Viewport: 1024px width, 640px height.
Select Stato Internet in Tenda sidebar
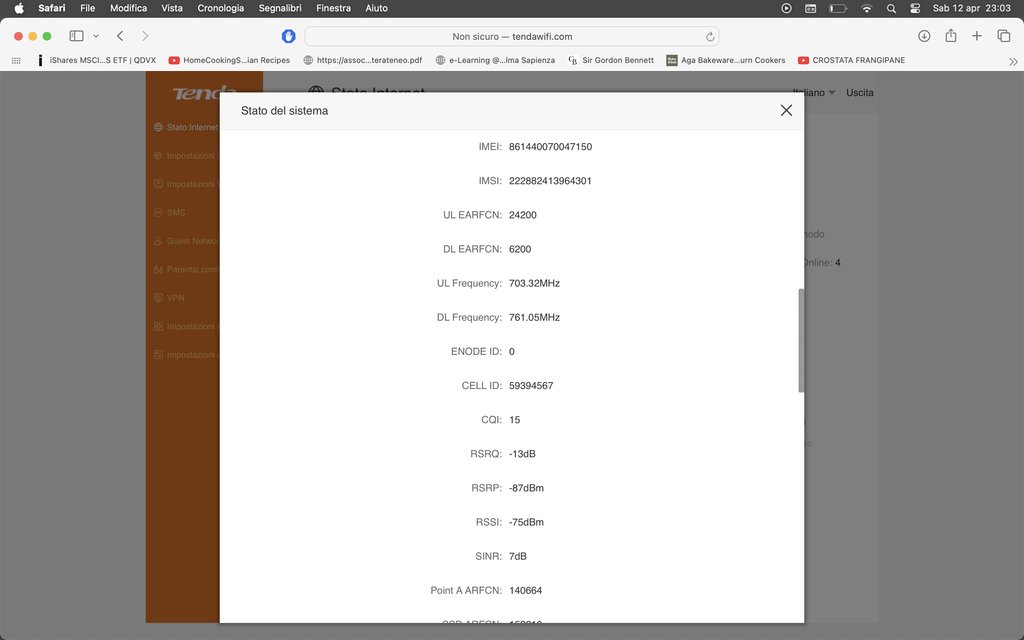[x=186, y=127]
